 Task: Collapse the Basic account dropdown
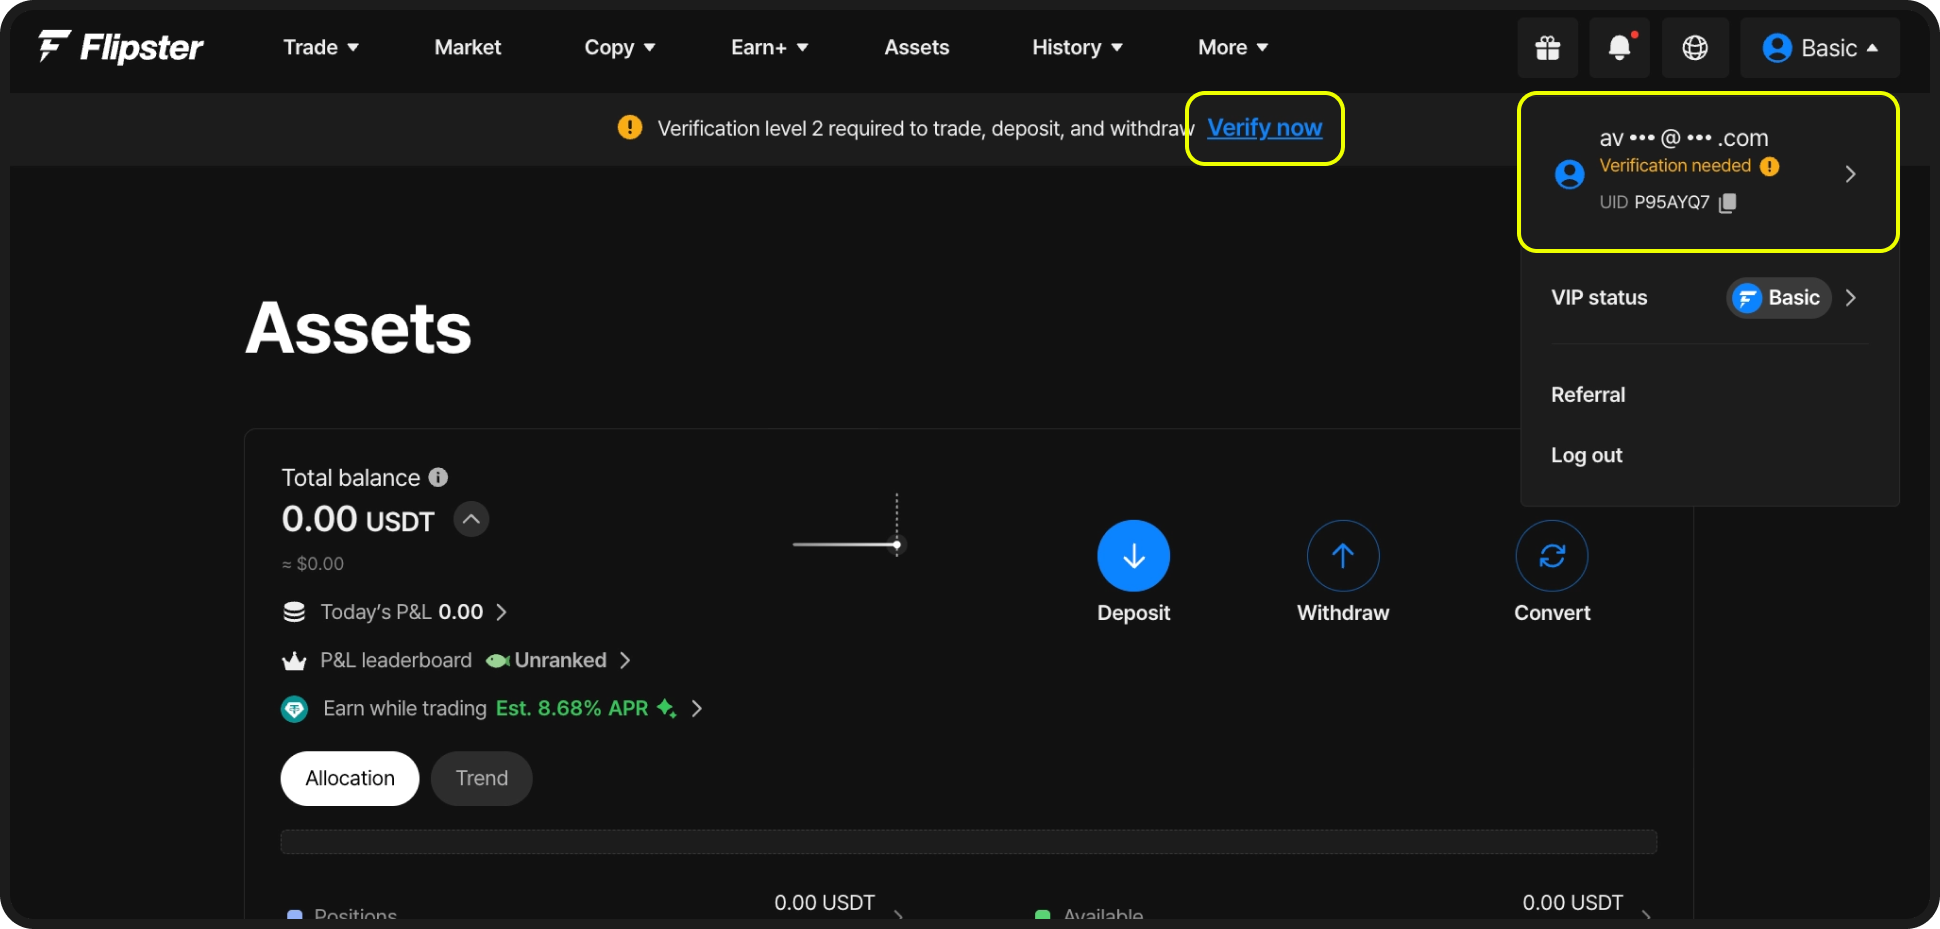(x=1820, y=47)
